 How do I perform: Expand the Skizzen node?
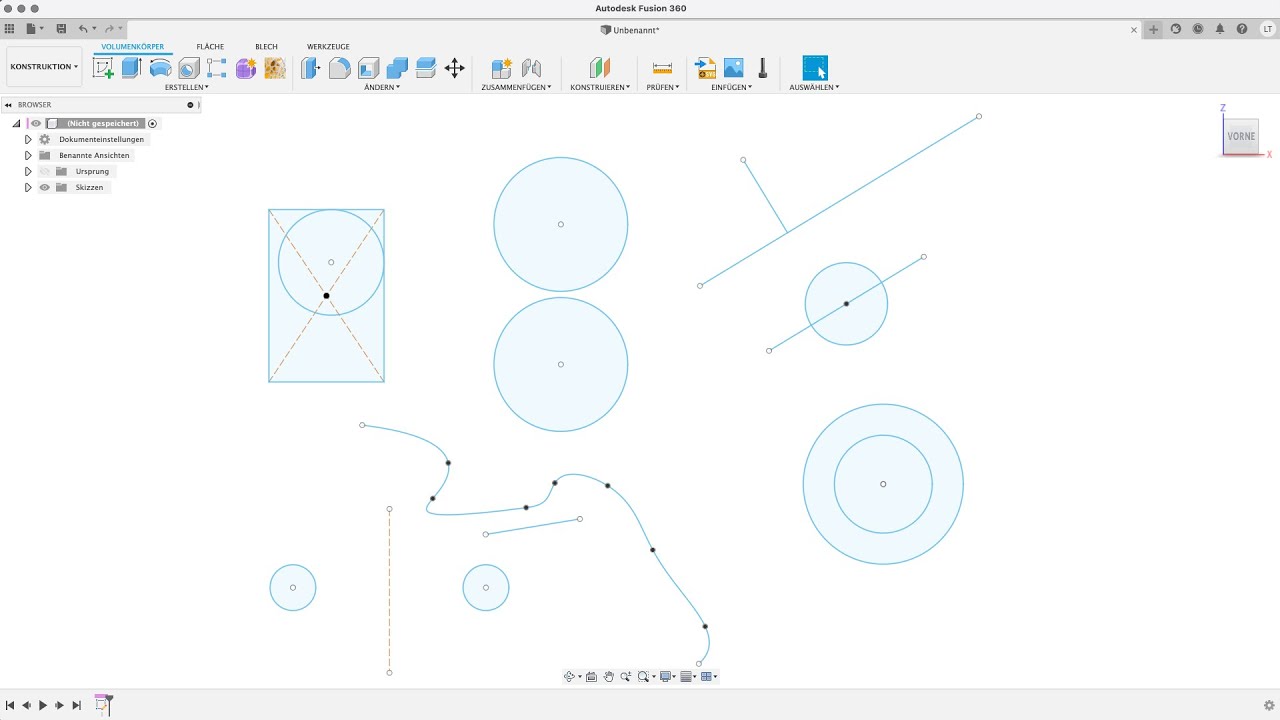pos(28,187)
